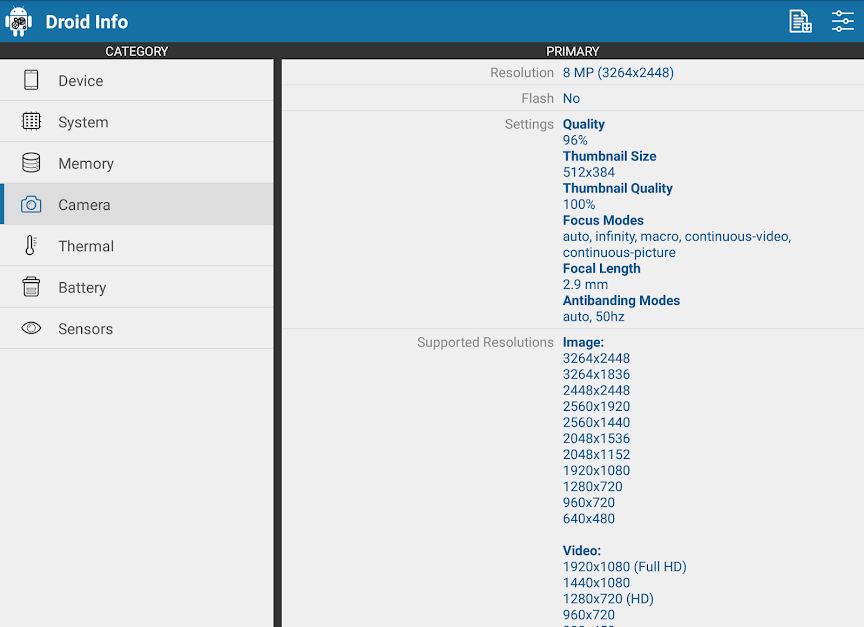Click the Camera icon in sidebar
Screen dimensions: 864x627
coord(31,204)
